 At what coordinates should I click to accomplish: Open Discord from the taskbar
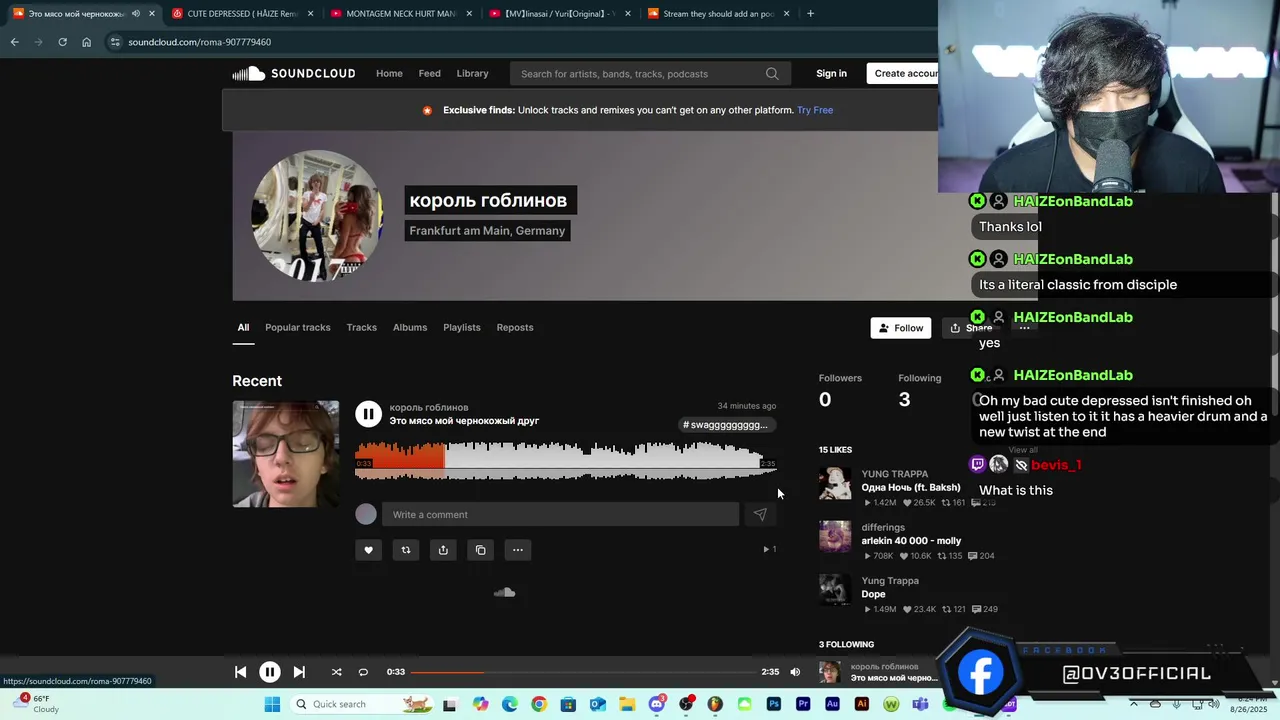[x=656, y=704]
